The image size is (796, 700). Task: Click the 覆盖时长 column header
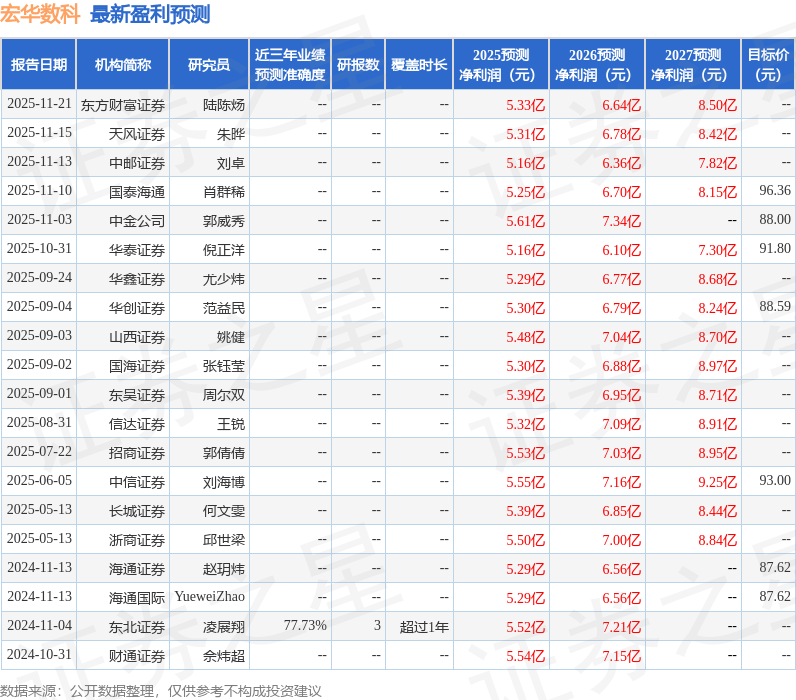[x=419, y=64]
